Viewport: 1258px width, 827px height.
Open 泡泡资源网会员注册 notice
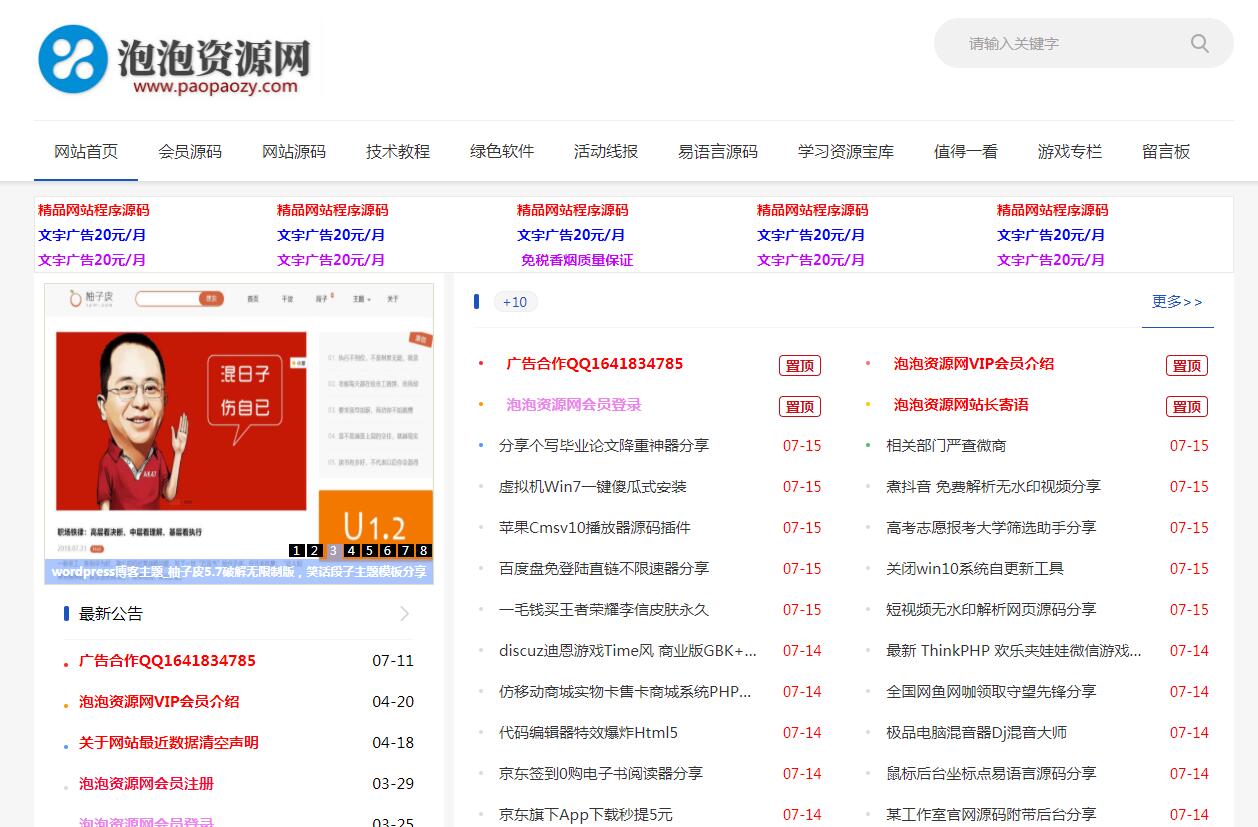coord(147,784)
